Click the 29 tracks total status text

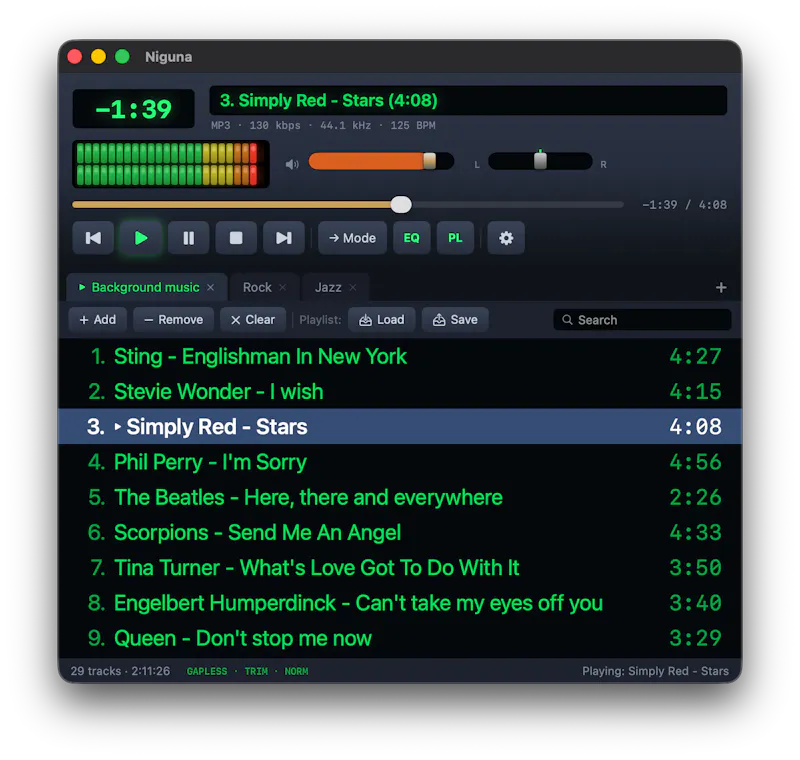tap(120, 671)
